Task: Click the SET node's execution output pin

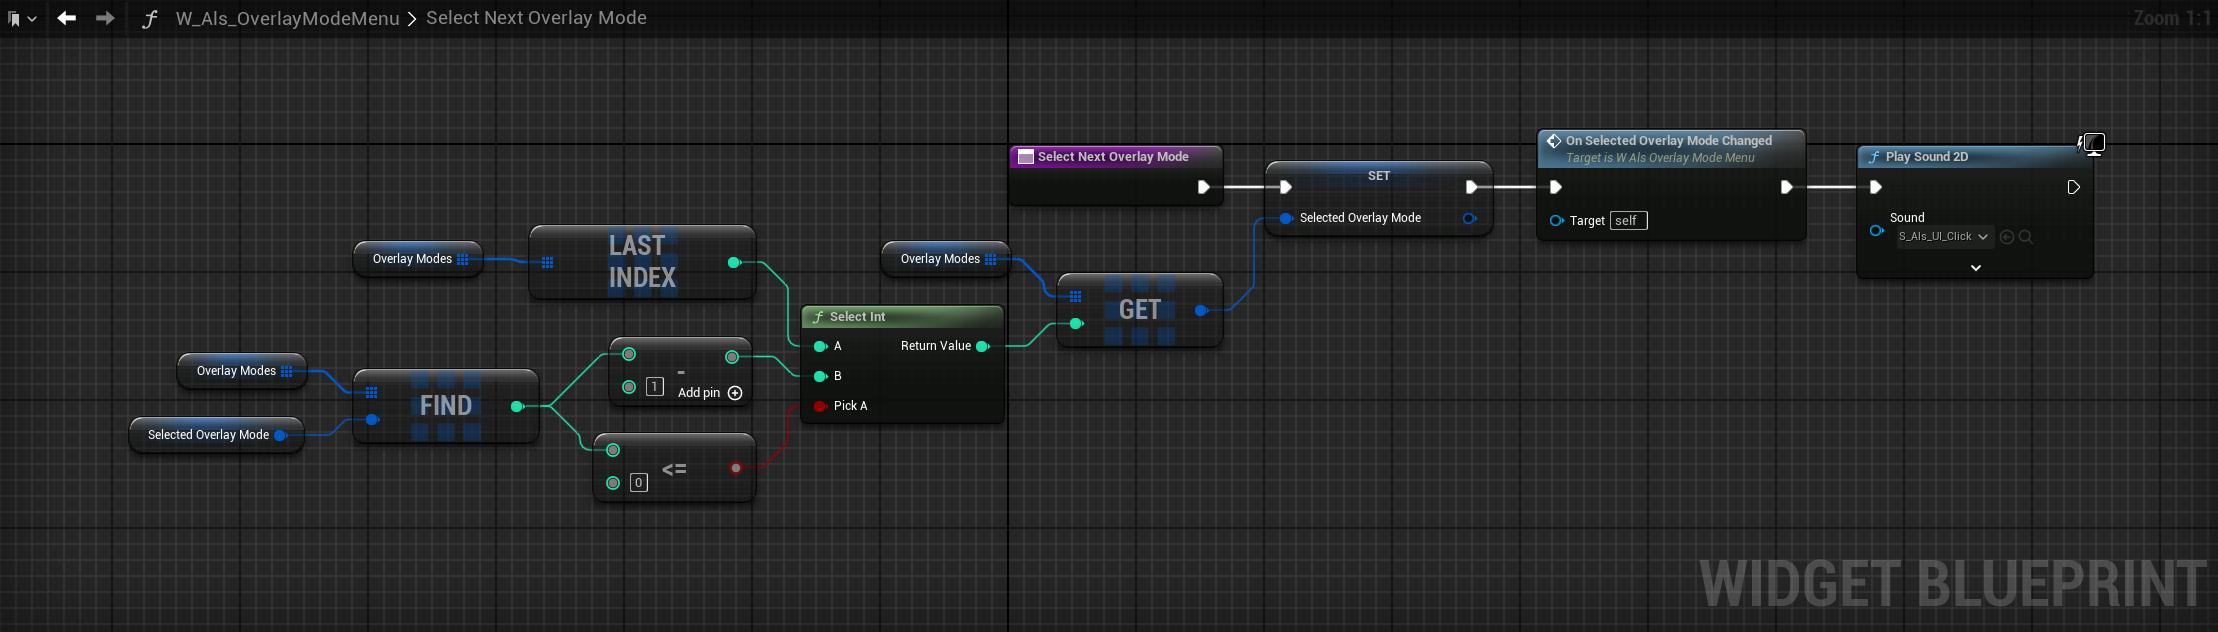Action: click(x=1471, y=187)
